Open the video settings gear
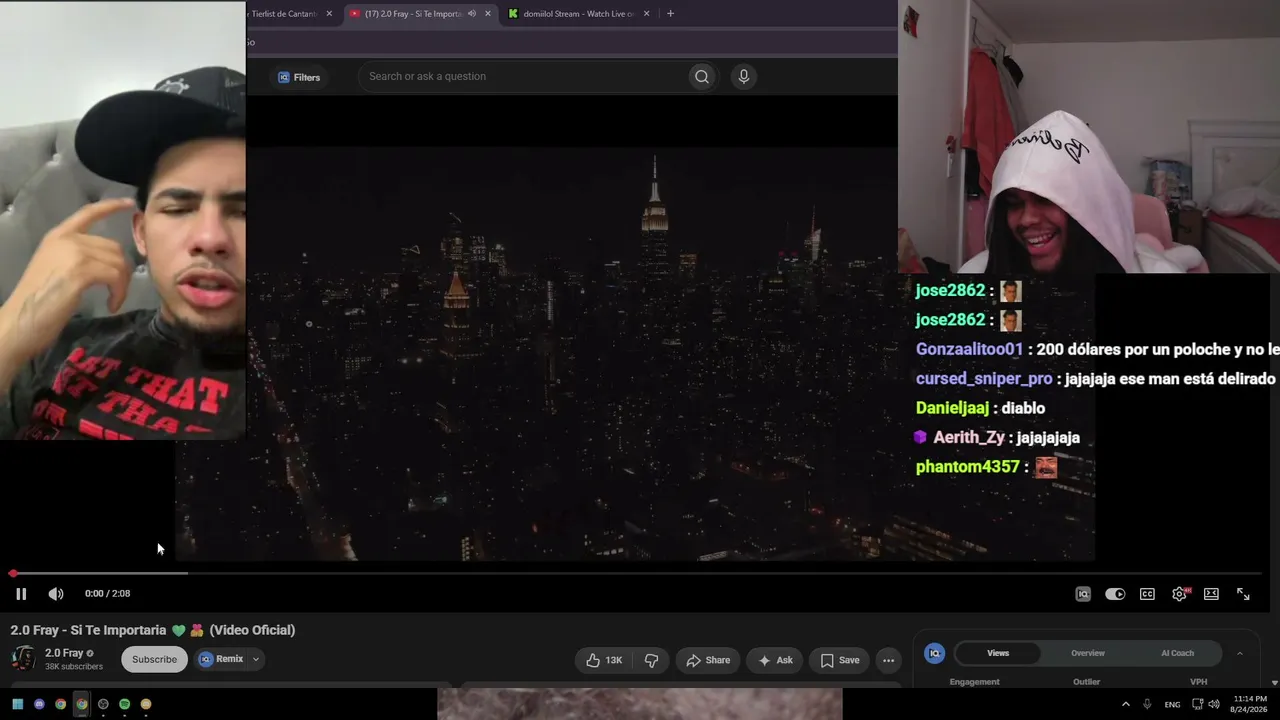Screen dimensions: 1280x720 click(1180, 594)
